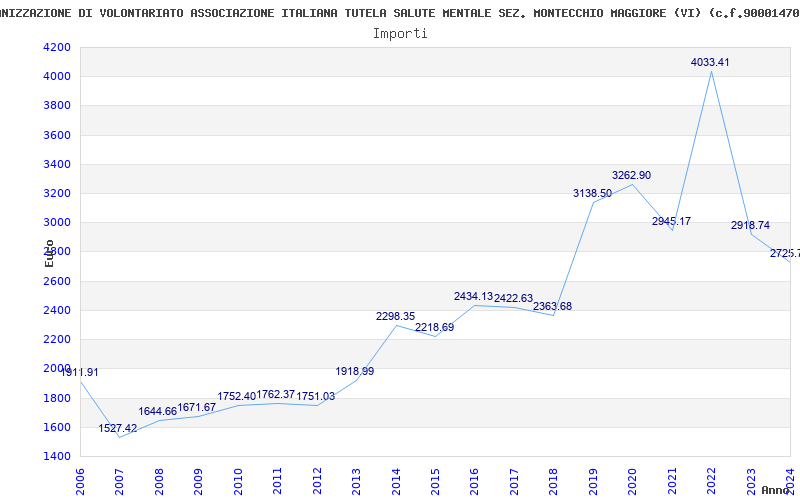The image size is (800, 500).
Task: Click the 2422.63 data label
Action: [513, 298]
